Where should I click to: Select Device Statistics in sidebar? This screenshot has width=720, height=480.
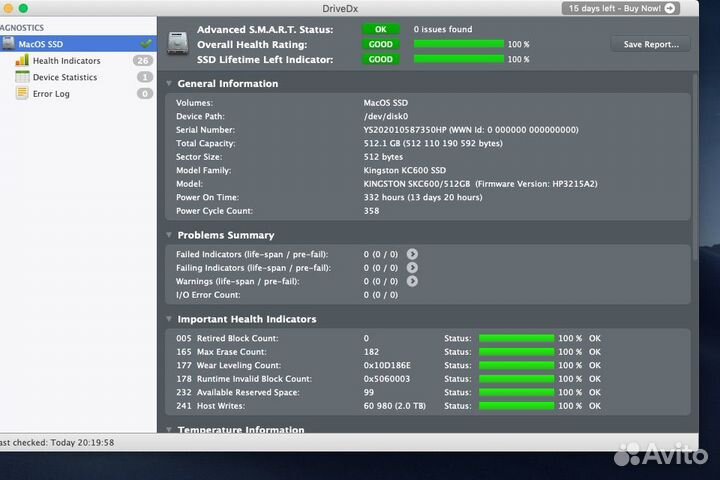65,77
